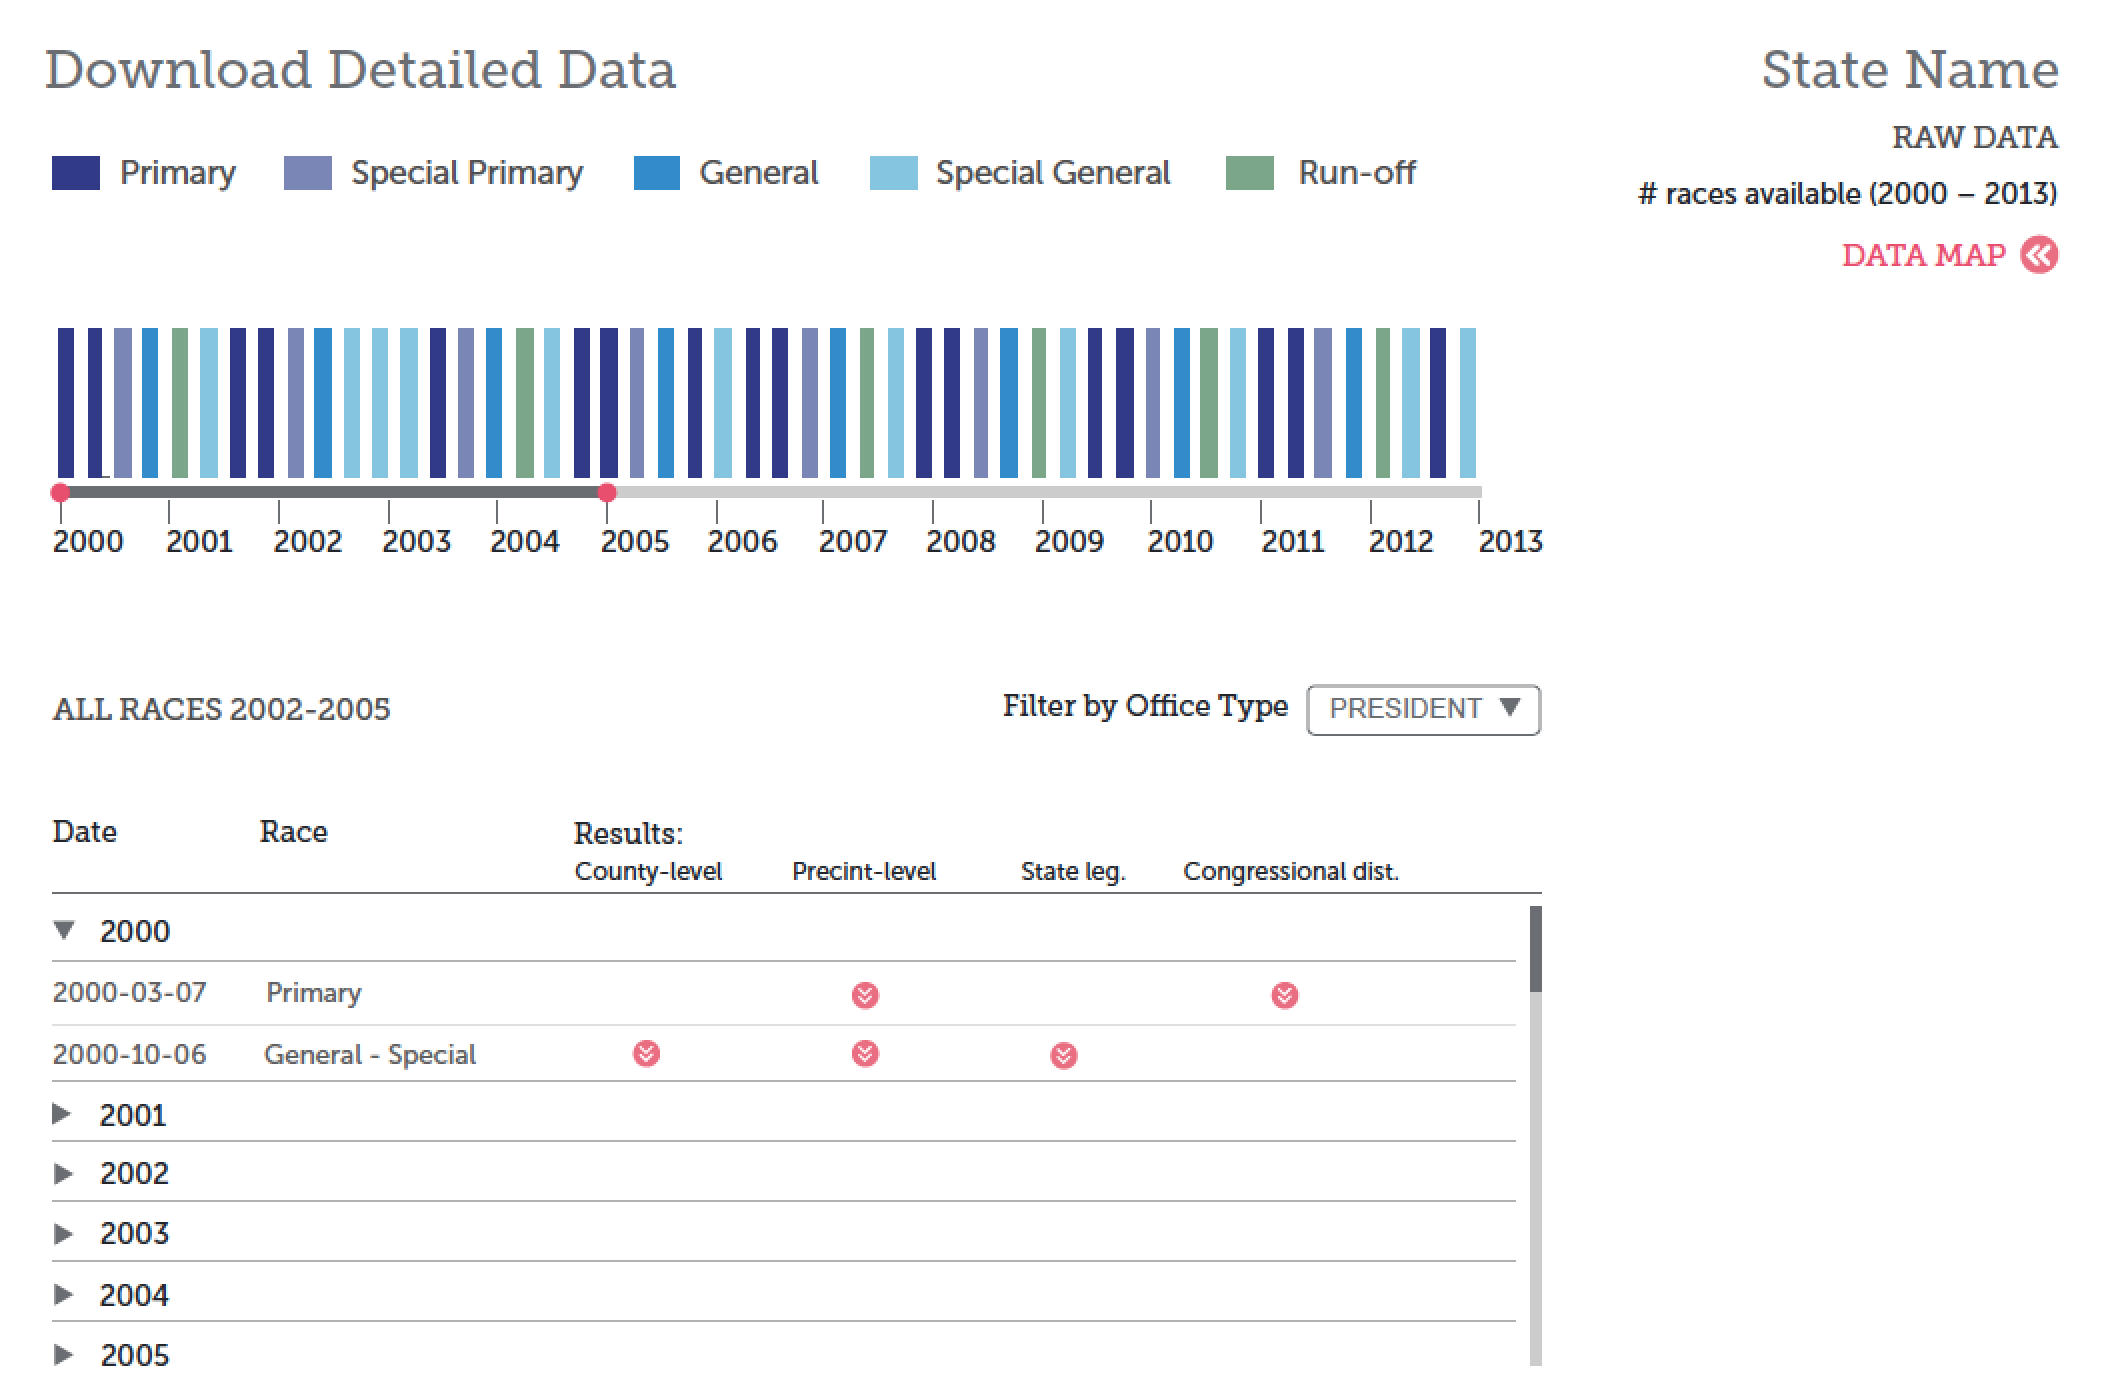
Task: Click the races table scrollbar thumb
Action: 1536,949
